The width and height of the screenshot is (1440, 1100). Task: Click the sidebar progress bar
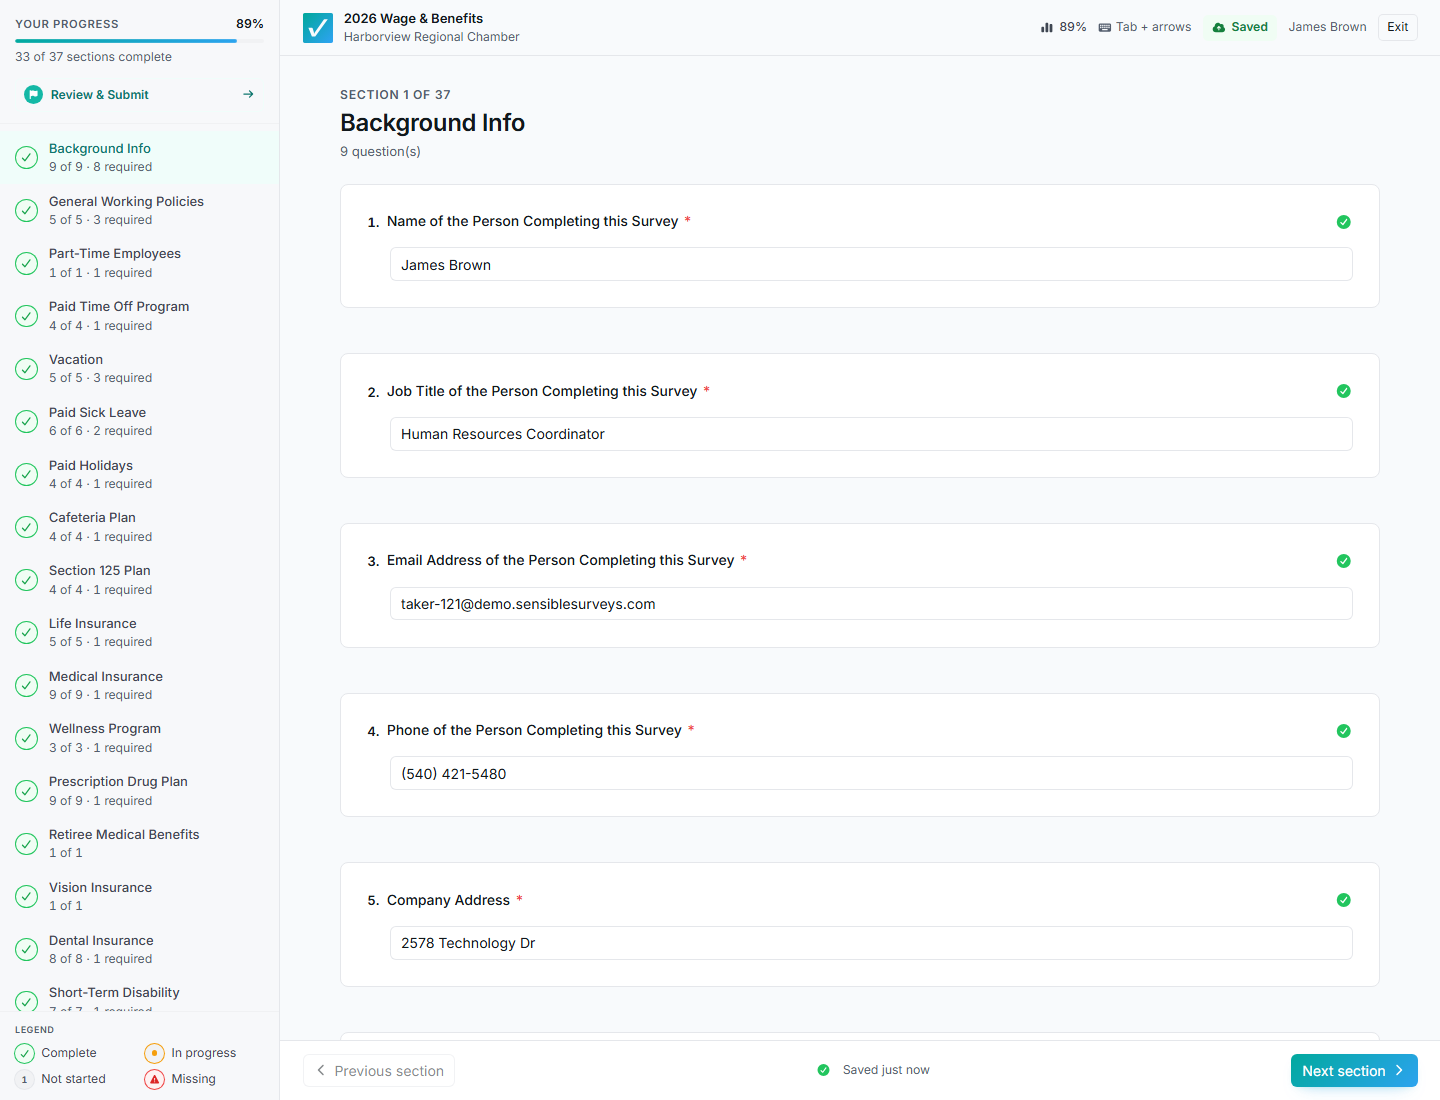(x=139, y=41)
